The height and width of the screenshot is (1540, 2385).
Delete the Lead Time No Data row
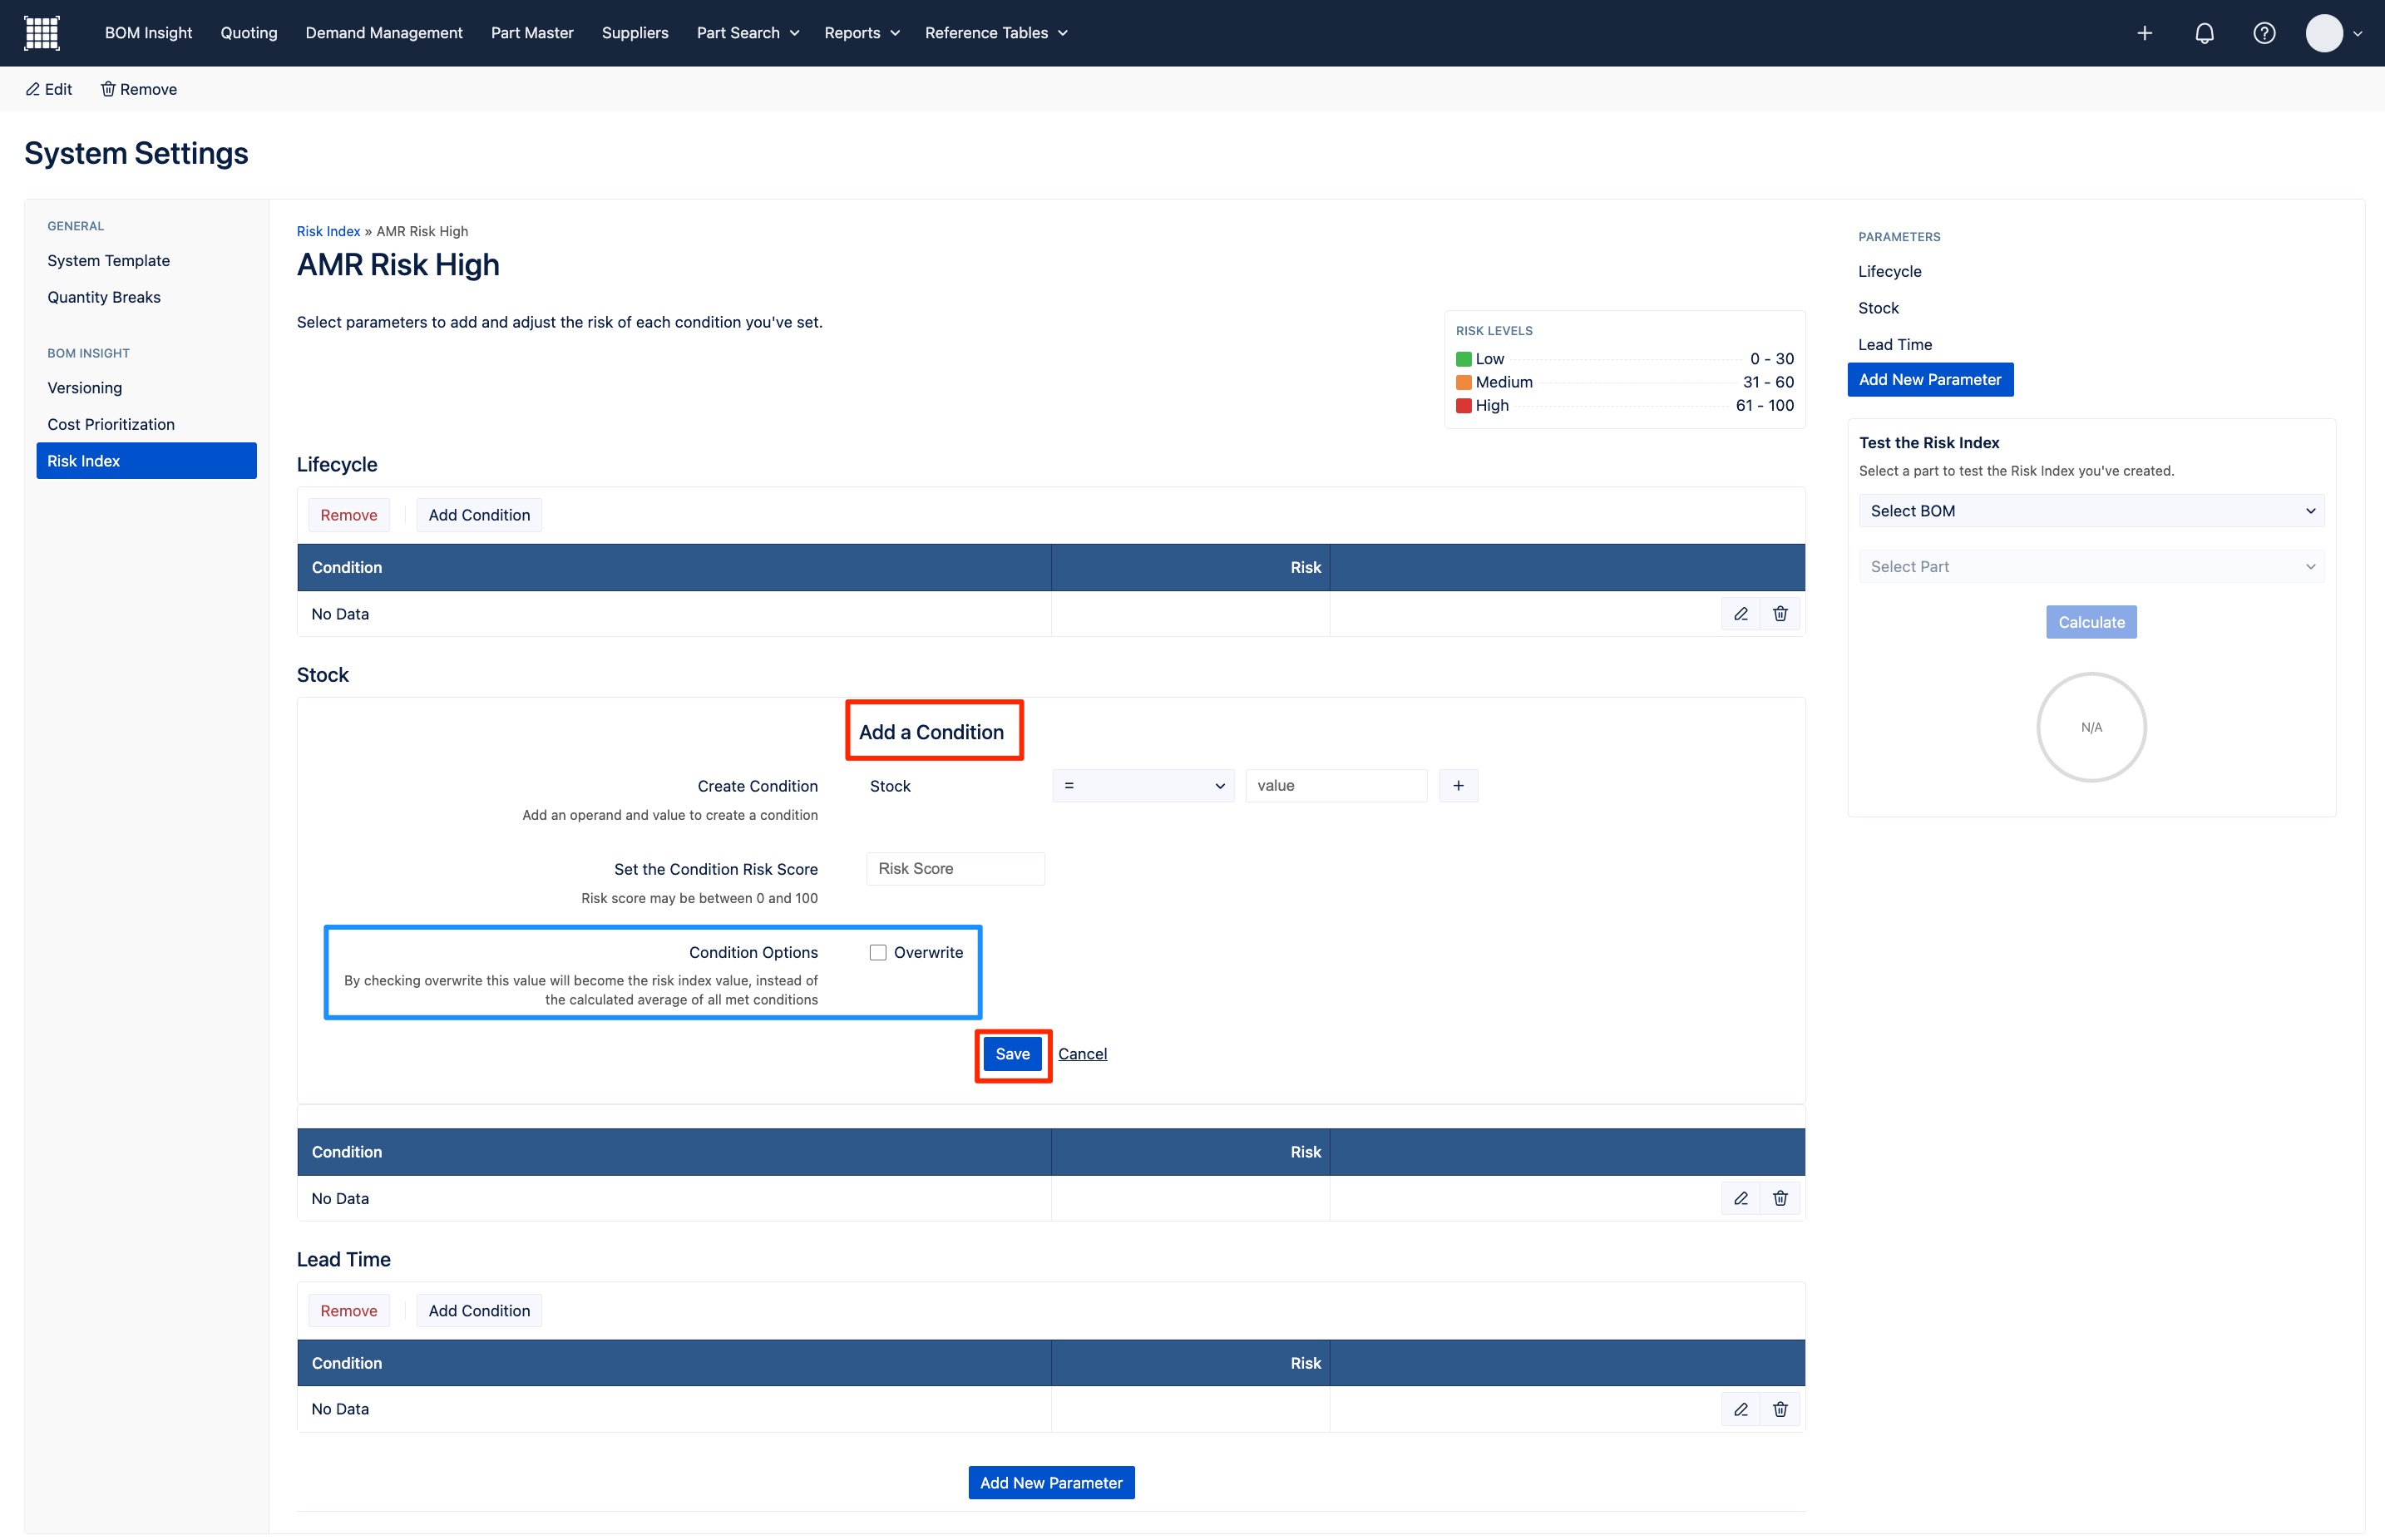(x=1780, y=1409)
